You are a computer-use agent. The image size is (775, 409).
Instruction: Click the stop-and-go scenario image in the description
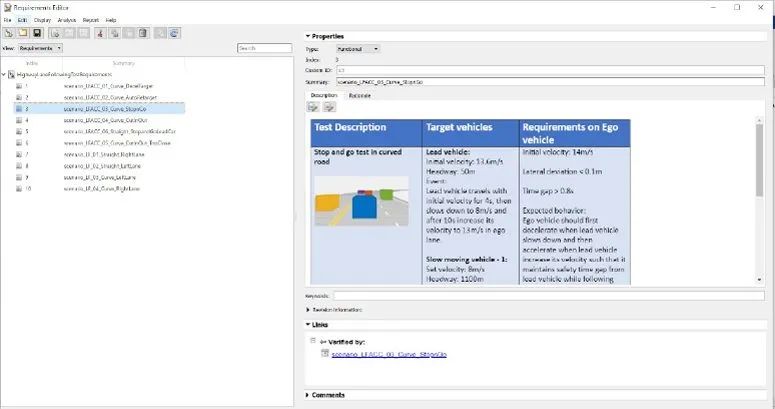tap(362, 201)
